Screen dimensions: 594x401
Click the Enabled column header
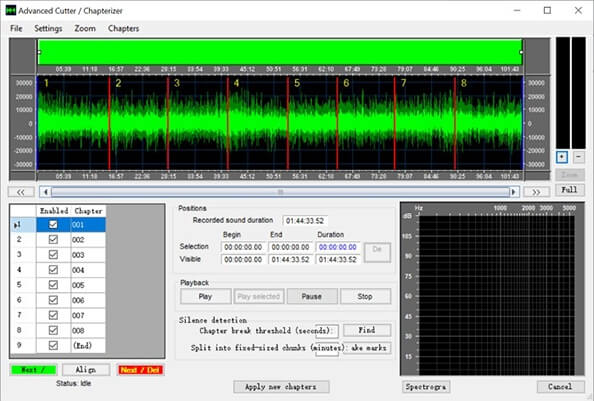pyautogui.click(x=53, y=211)
